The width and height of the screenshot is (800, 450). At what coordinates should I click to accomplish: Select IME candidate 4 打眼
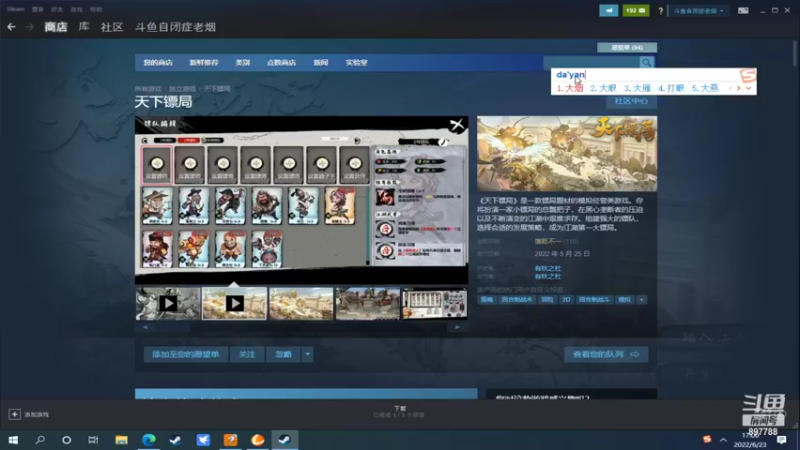click(x=671, y=88)
